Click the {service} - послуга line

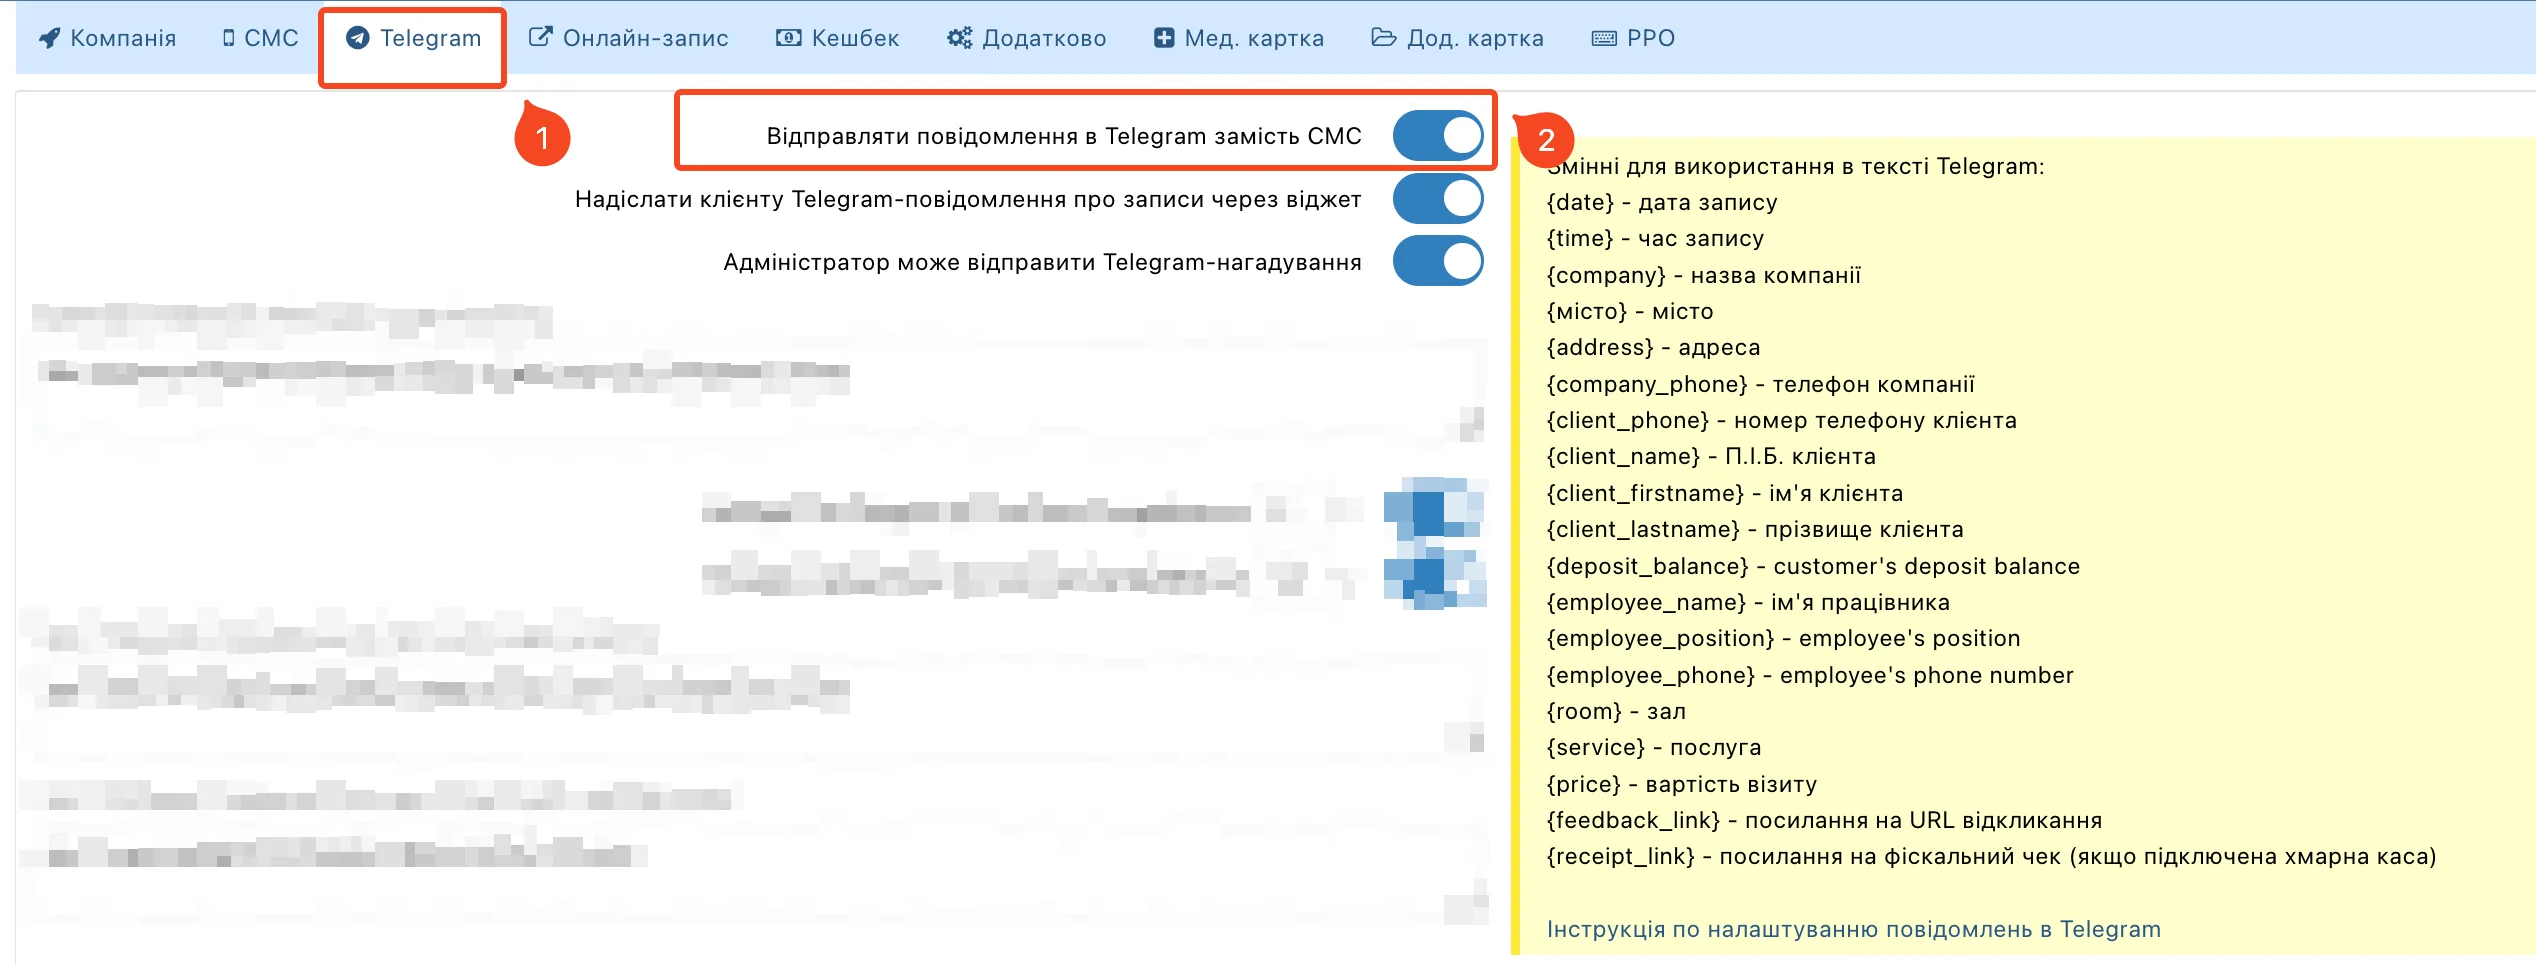coord(1654,747)
